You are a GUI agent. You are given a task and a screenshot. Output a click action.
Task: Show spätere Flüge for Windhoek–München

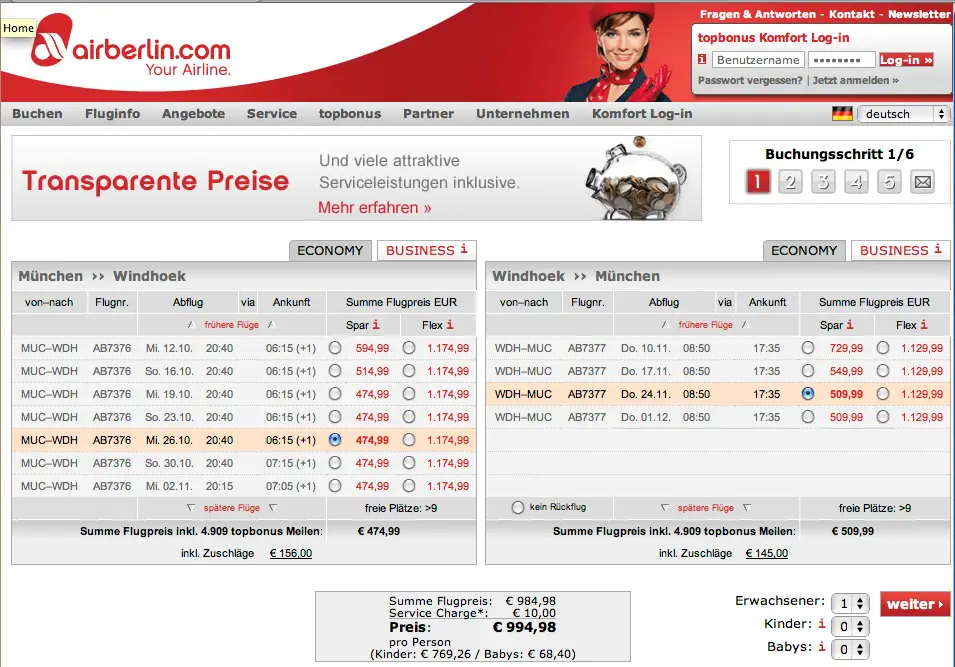[706, 508]
